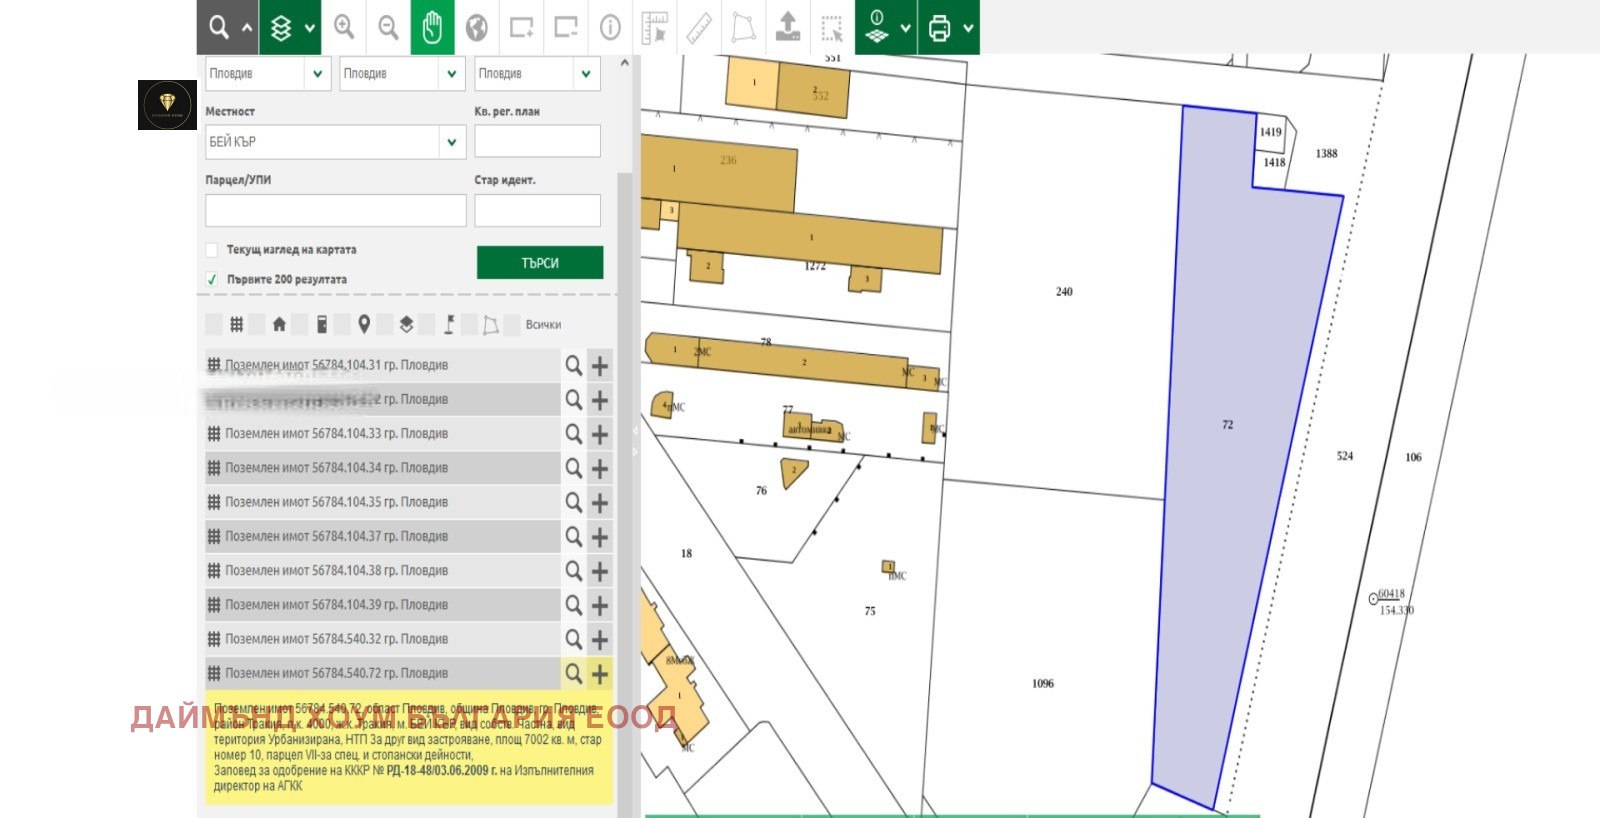Select the polygon area measure tool
The image size is (1600, 818).
point(743,27)
